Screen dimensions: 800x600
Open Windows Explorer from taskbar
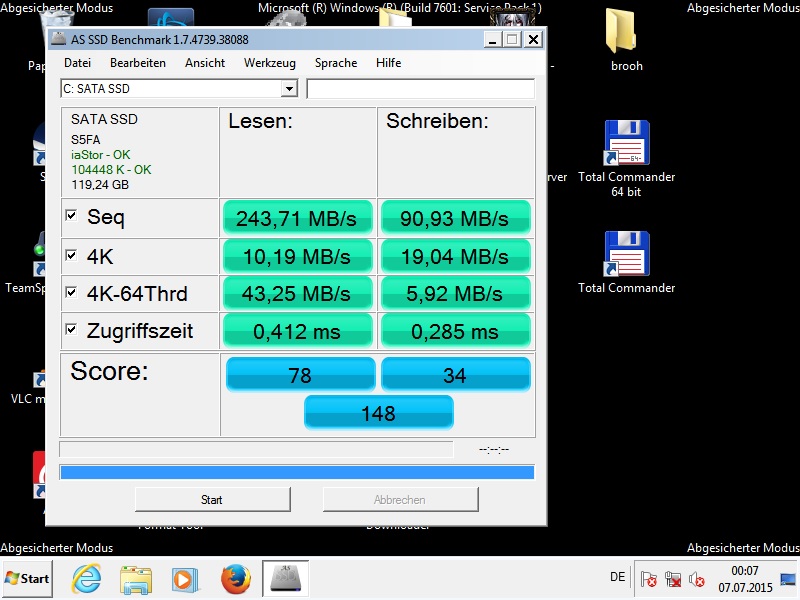(x=136, y=579)
